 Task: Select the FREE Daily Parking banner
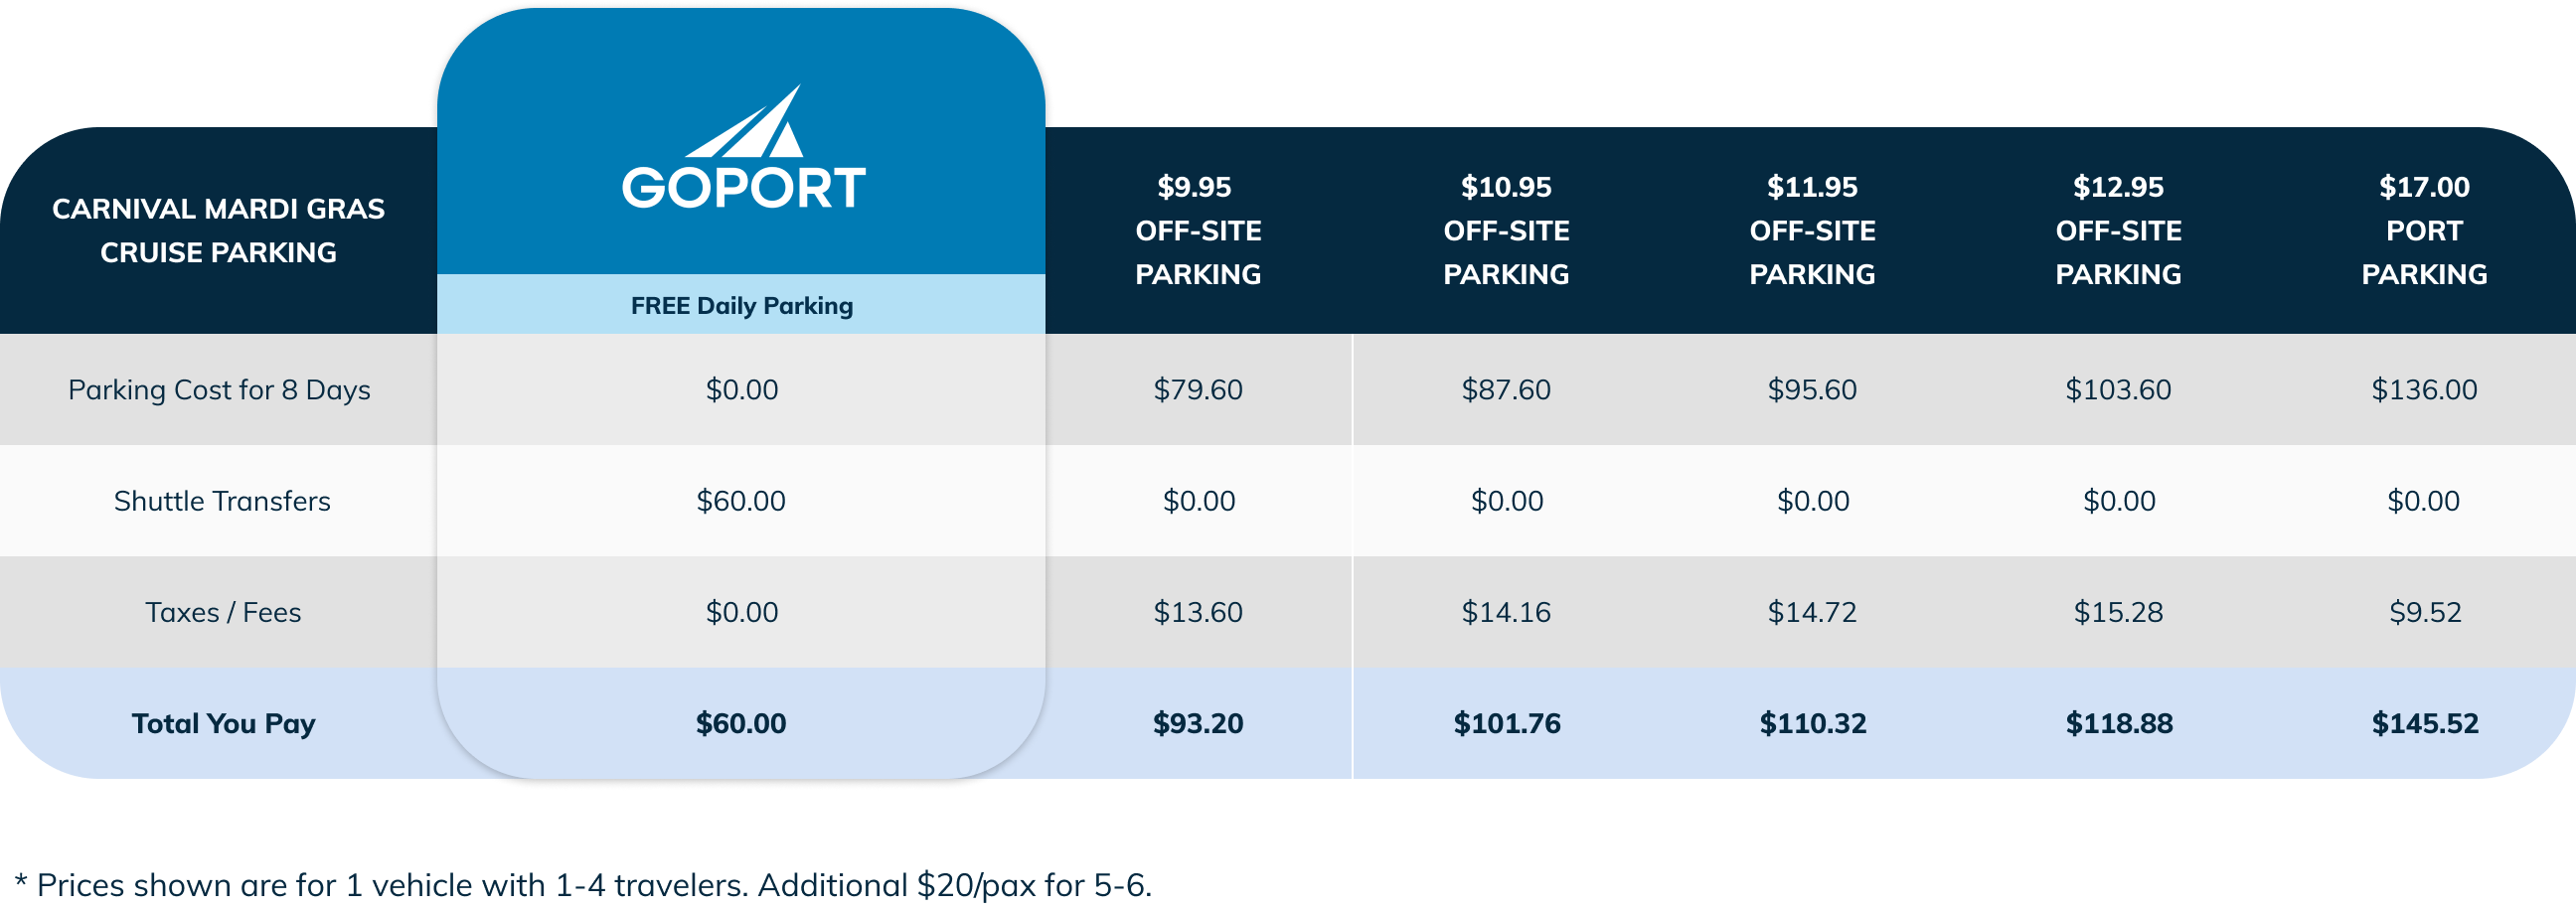(741, 305)
